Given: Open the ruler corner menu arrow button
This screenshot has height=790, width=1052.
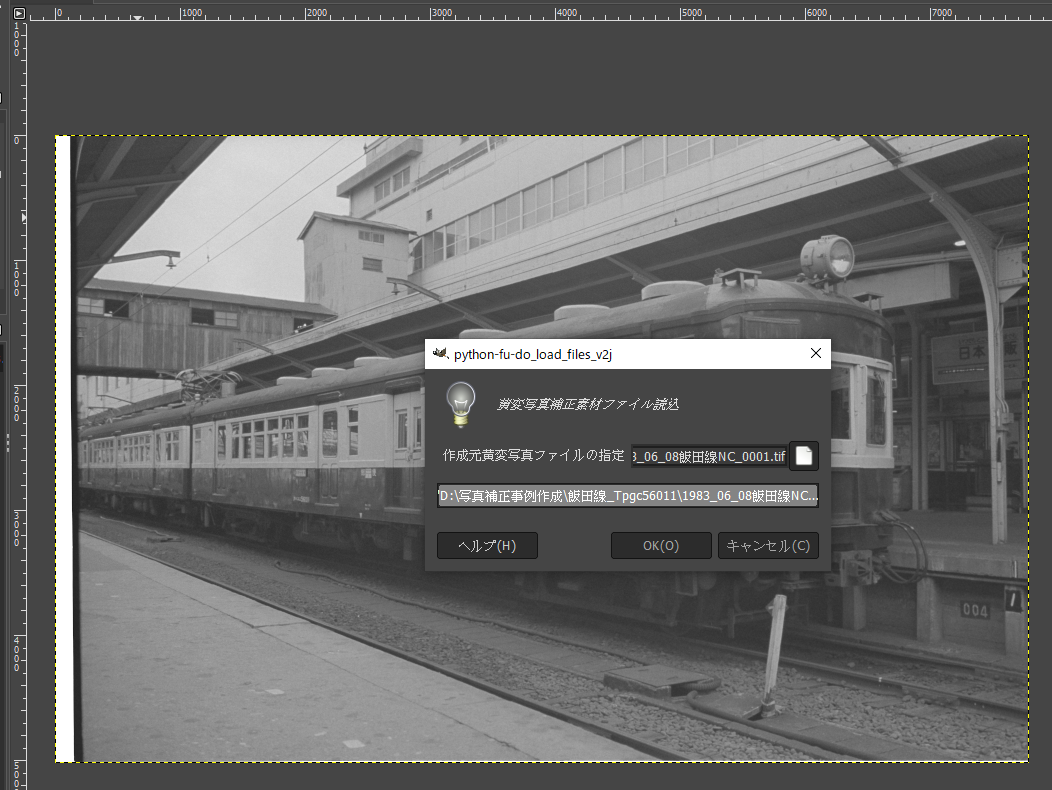Looking at the screenshot, I should [19, 13].
